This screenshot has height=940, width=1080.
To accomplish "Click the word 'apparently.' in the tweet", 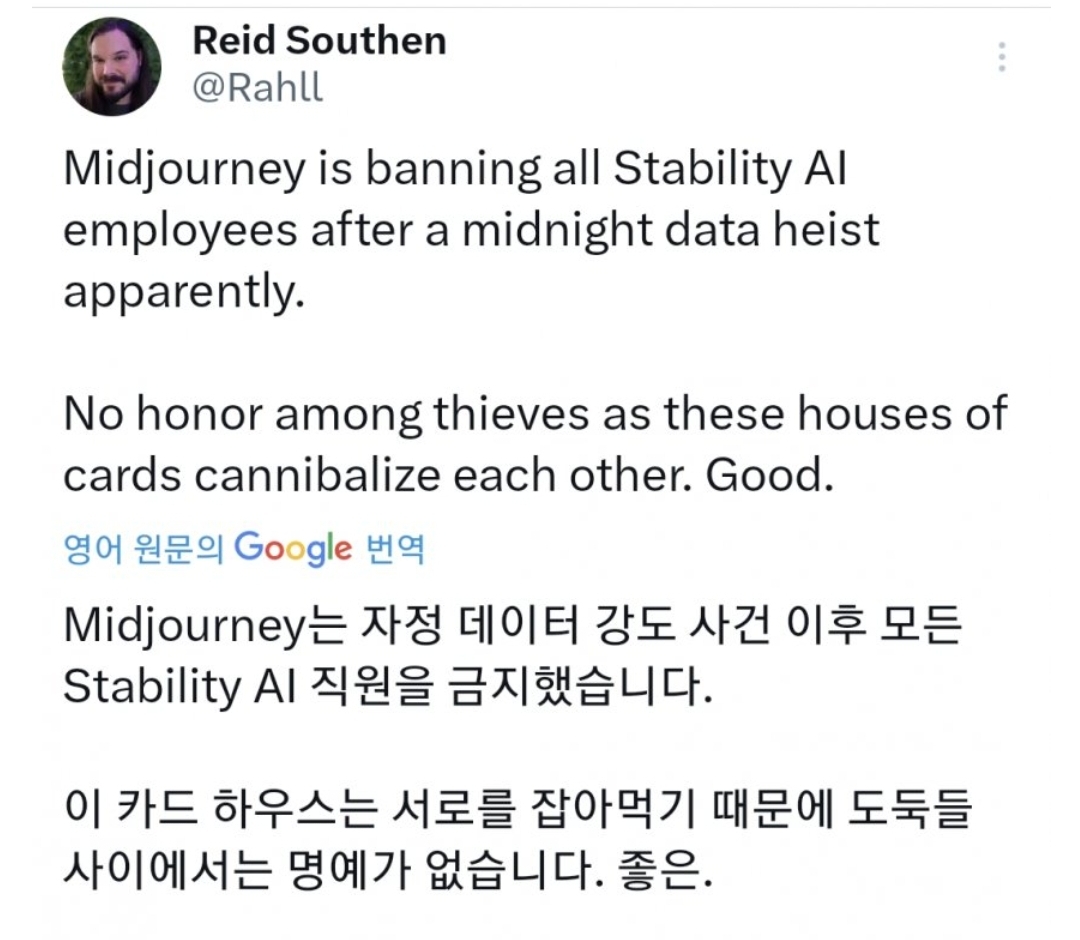I will 184,293.
